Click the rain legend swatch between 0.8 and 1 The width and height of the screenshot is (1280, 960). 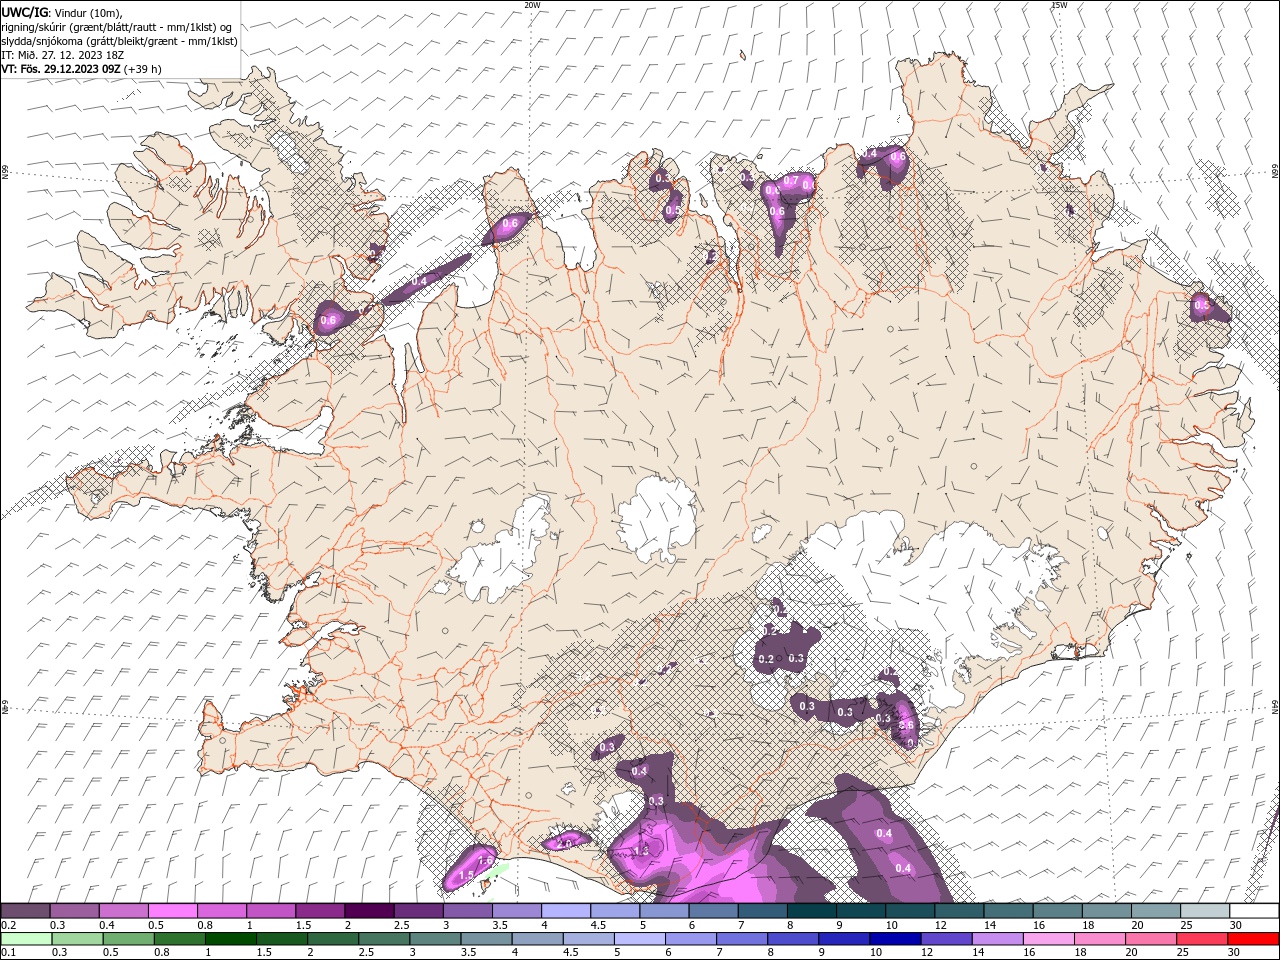pos(179,939)
